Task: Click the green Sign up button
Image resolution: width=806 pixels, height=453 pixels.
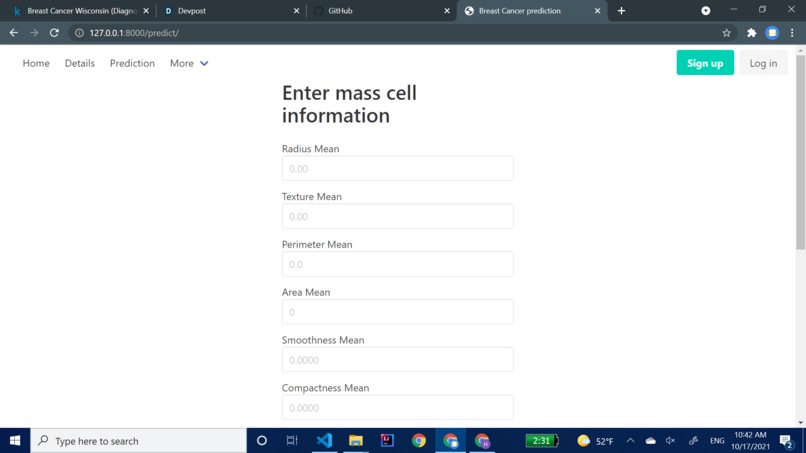Action: (x=705, y=63)
